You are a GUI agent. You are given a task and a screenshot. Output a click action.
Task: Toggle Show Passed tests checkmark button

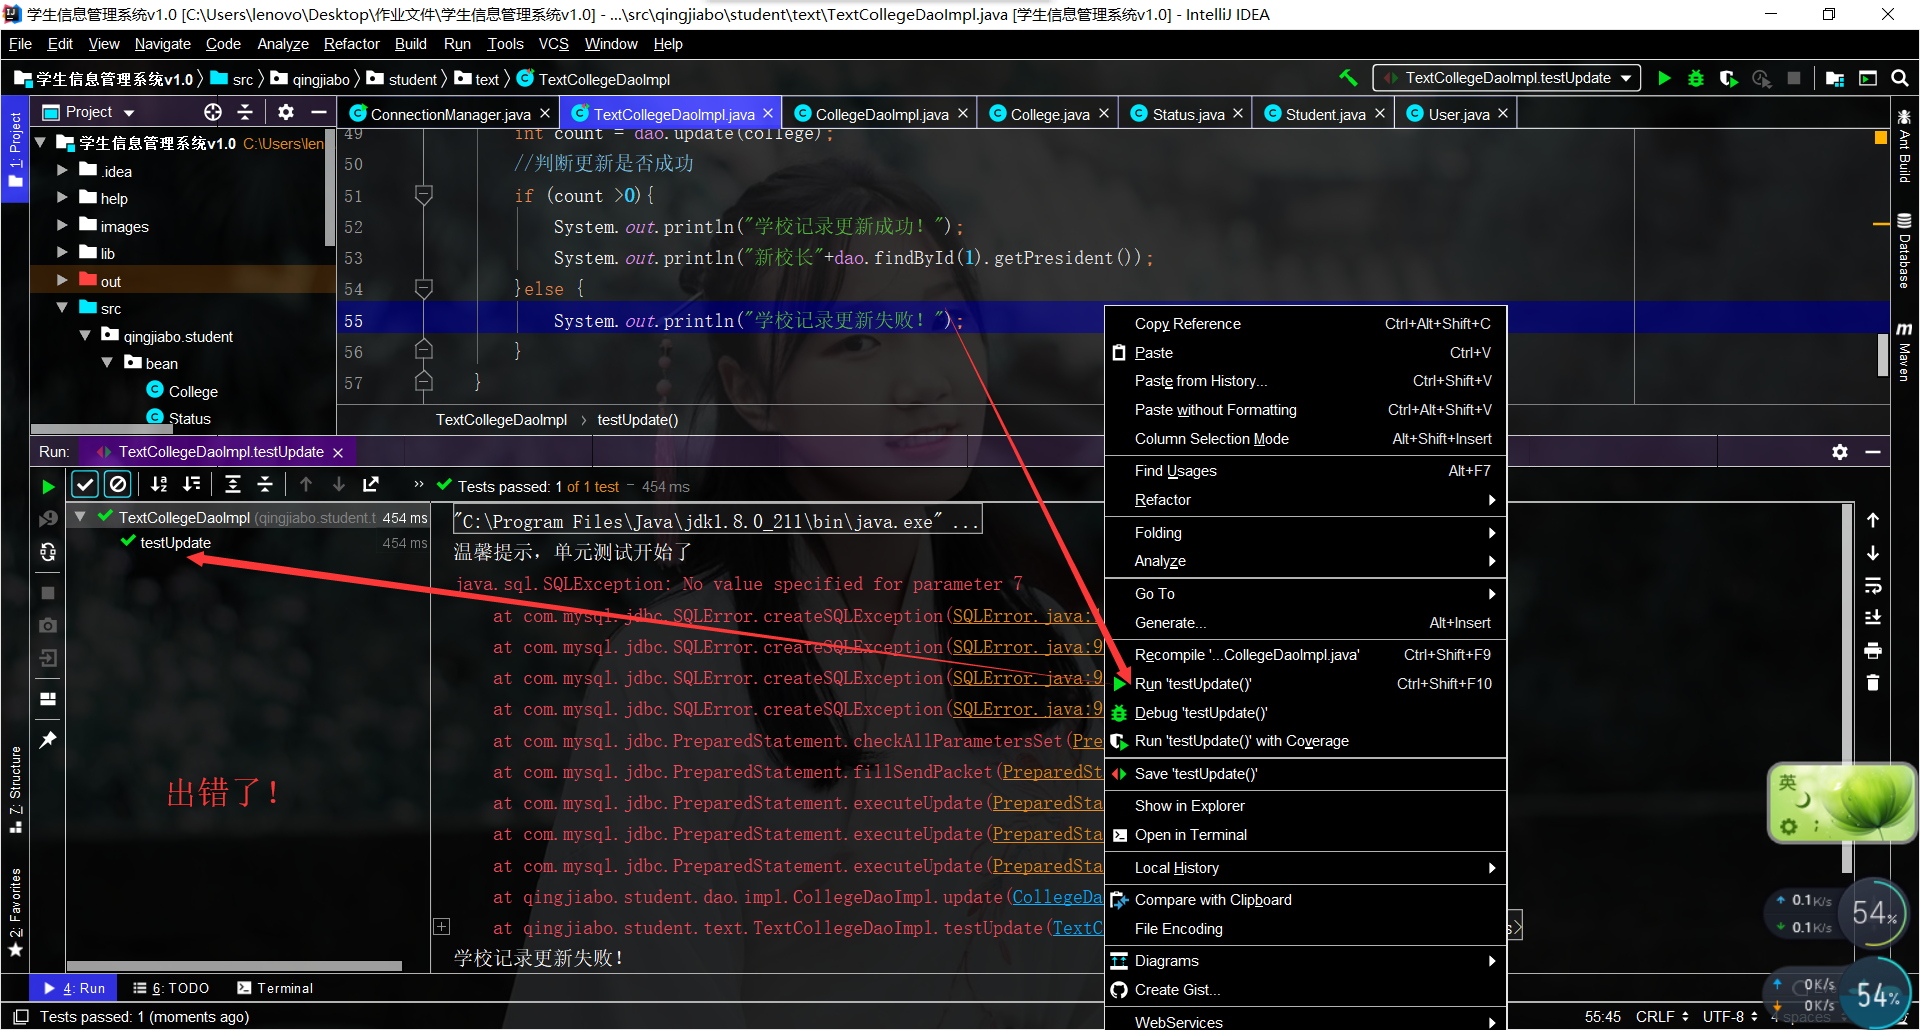click(x=85, y=485)
